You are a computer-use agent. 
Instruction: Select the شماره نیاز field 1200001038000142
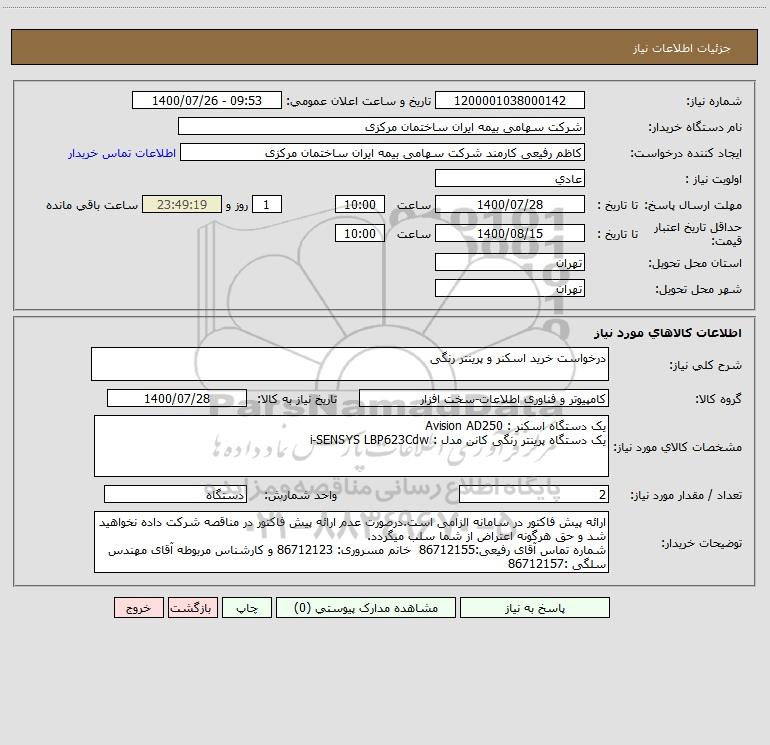510,100
